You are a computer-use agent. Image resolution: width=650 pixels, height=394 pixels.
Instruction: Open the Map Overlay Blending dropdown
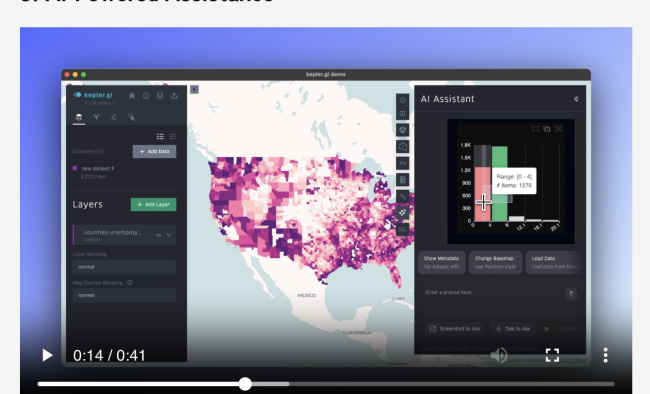124,295
